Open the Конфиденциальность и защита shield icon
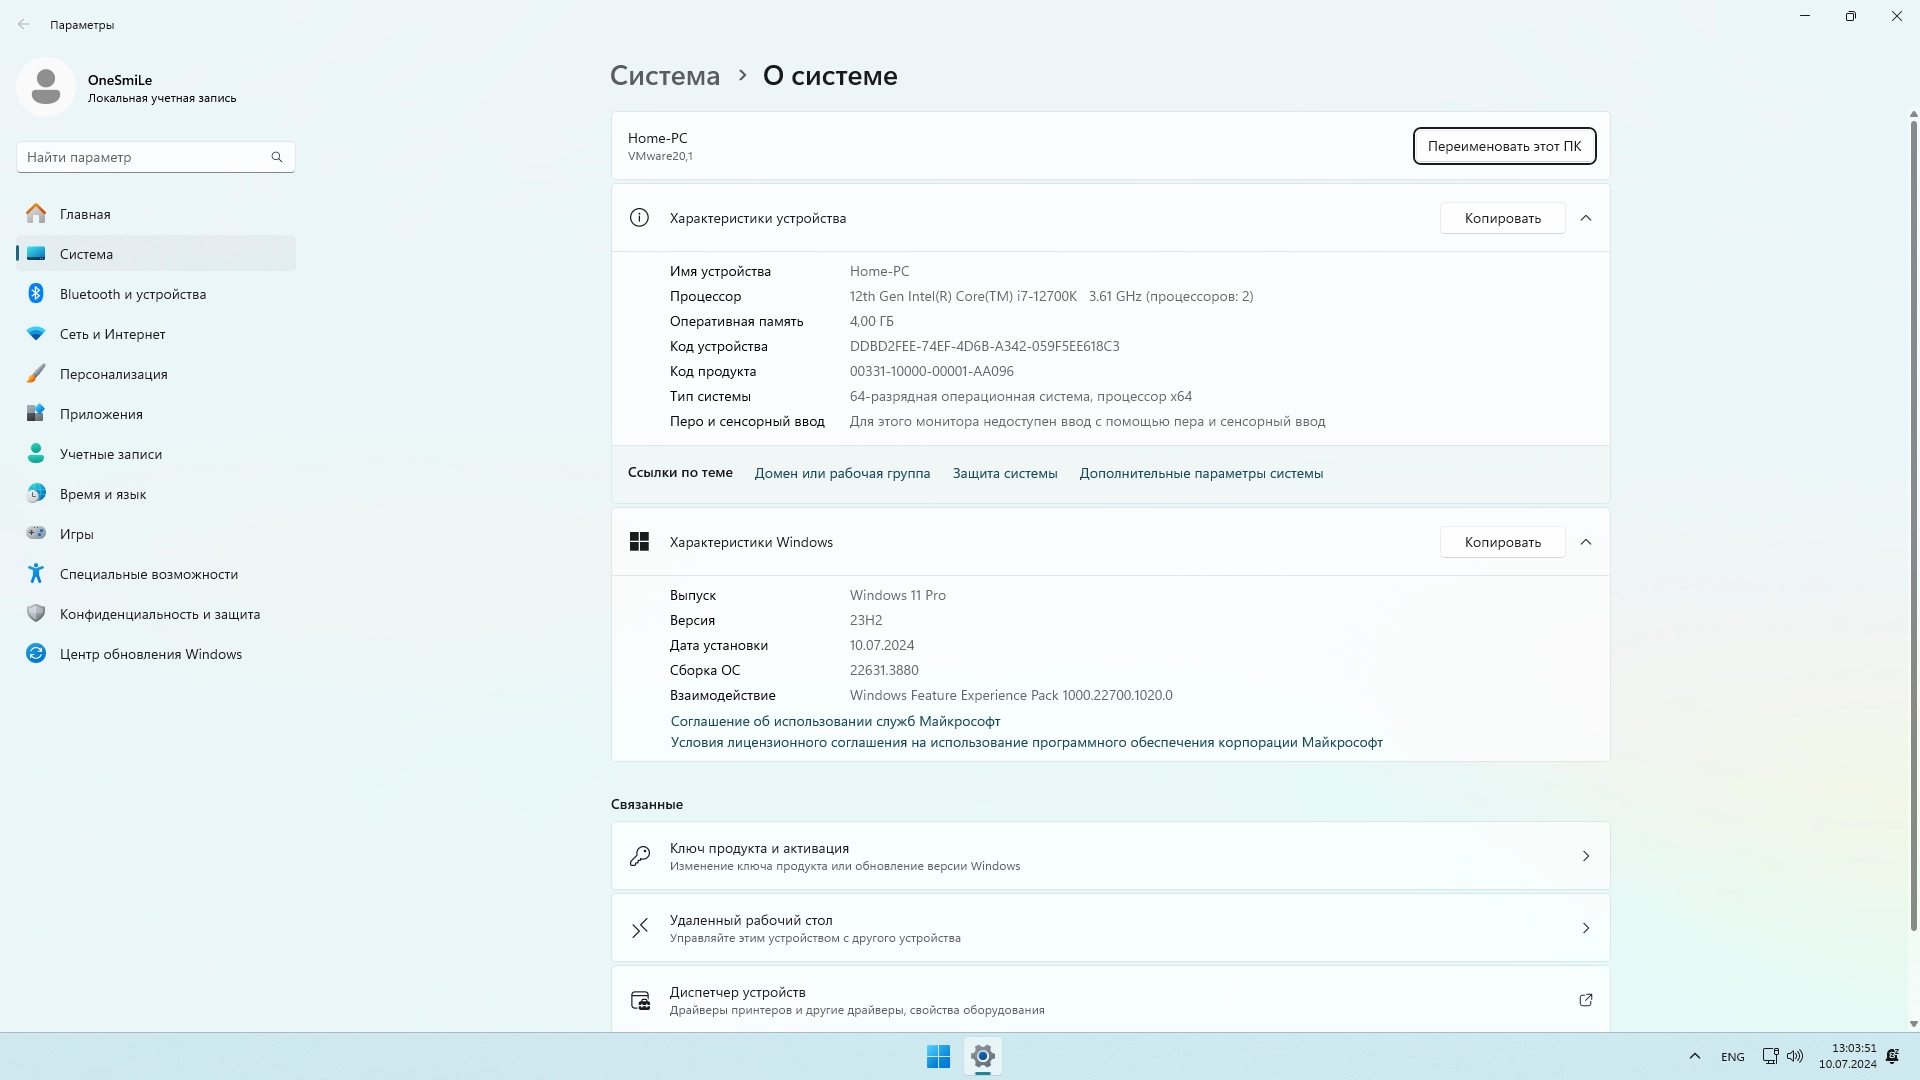The height and width of the screenshot is (1080, 1920). coord(36,614)
